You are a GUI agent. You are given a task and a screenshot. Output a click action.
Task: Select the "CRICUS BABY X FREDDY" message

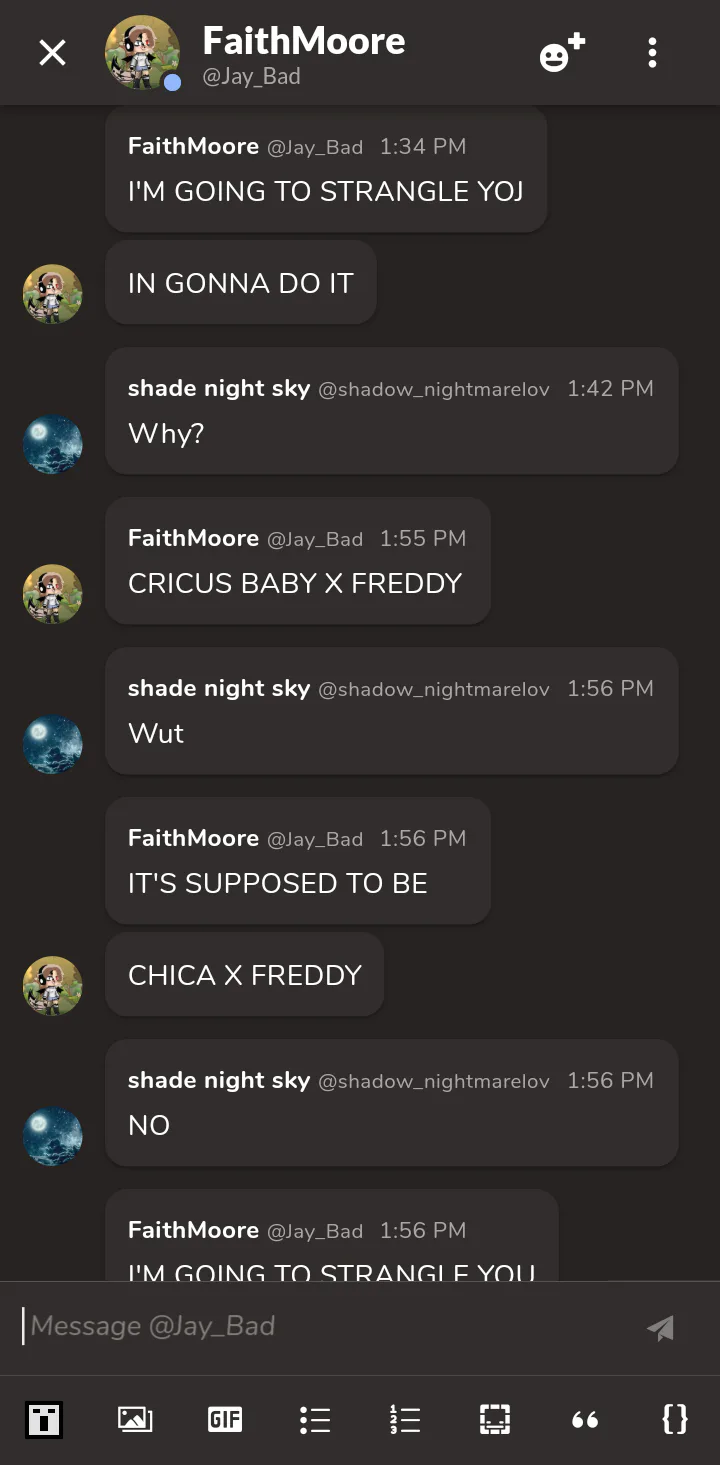(x=295, y=583)
